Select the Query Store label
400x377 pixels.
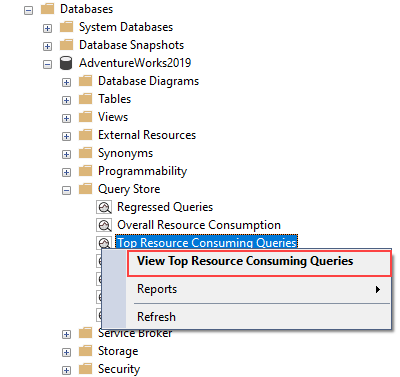pos(129,189)
